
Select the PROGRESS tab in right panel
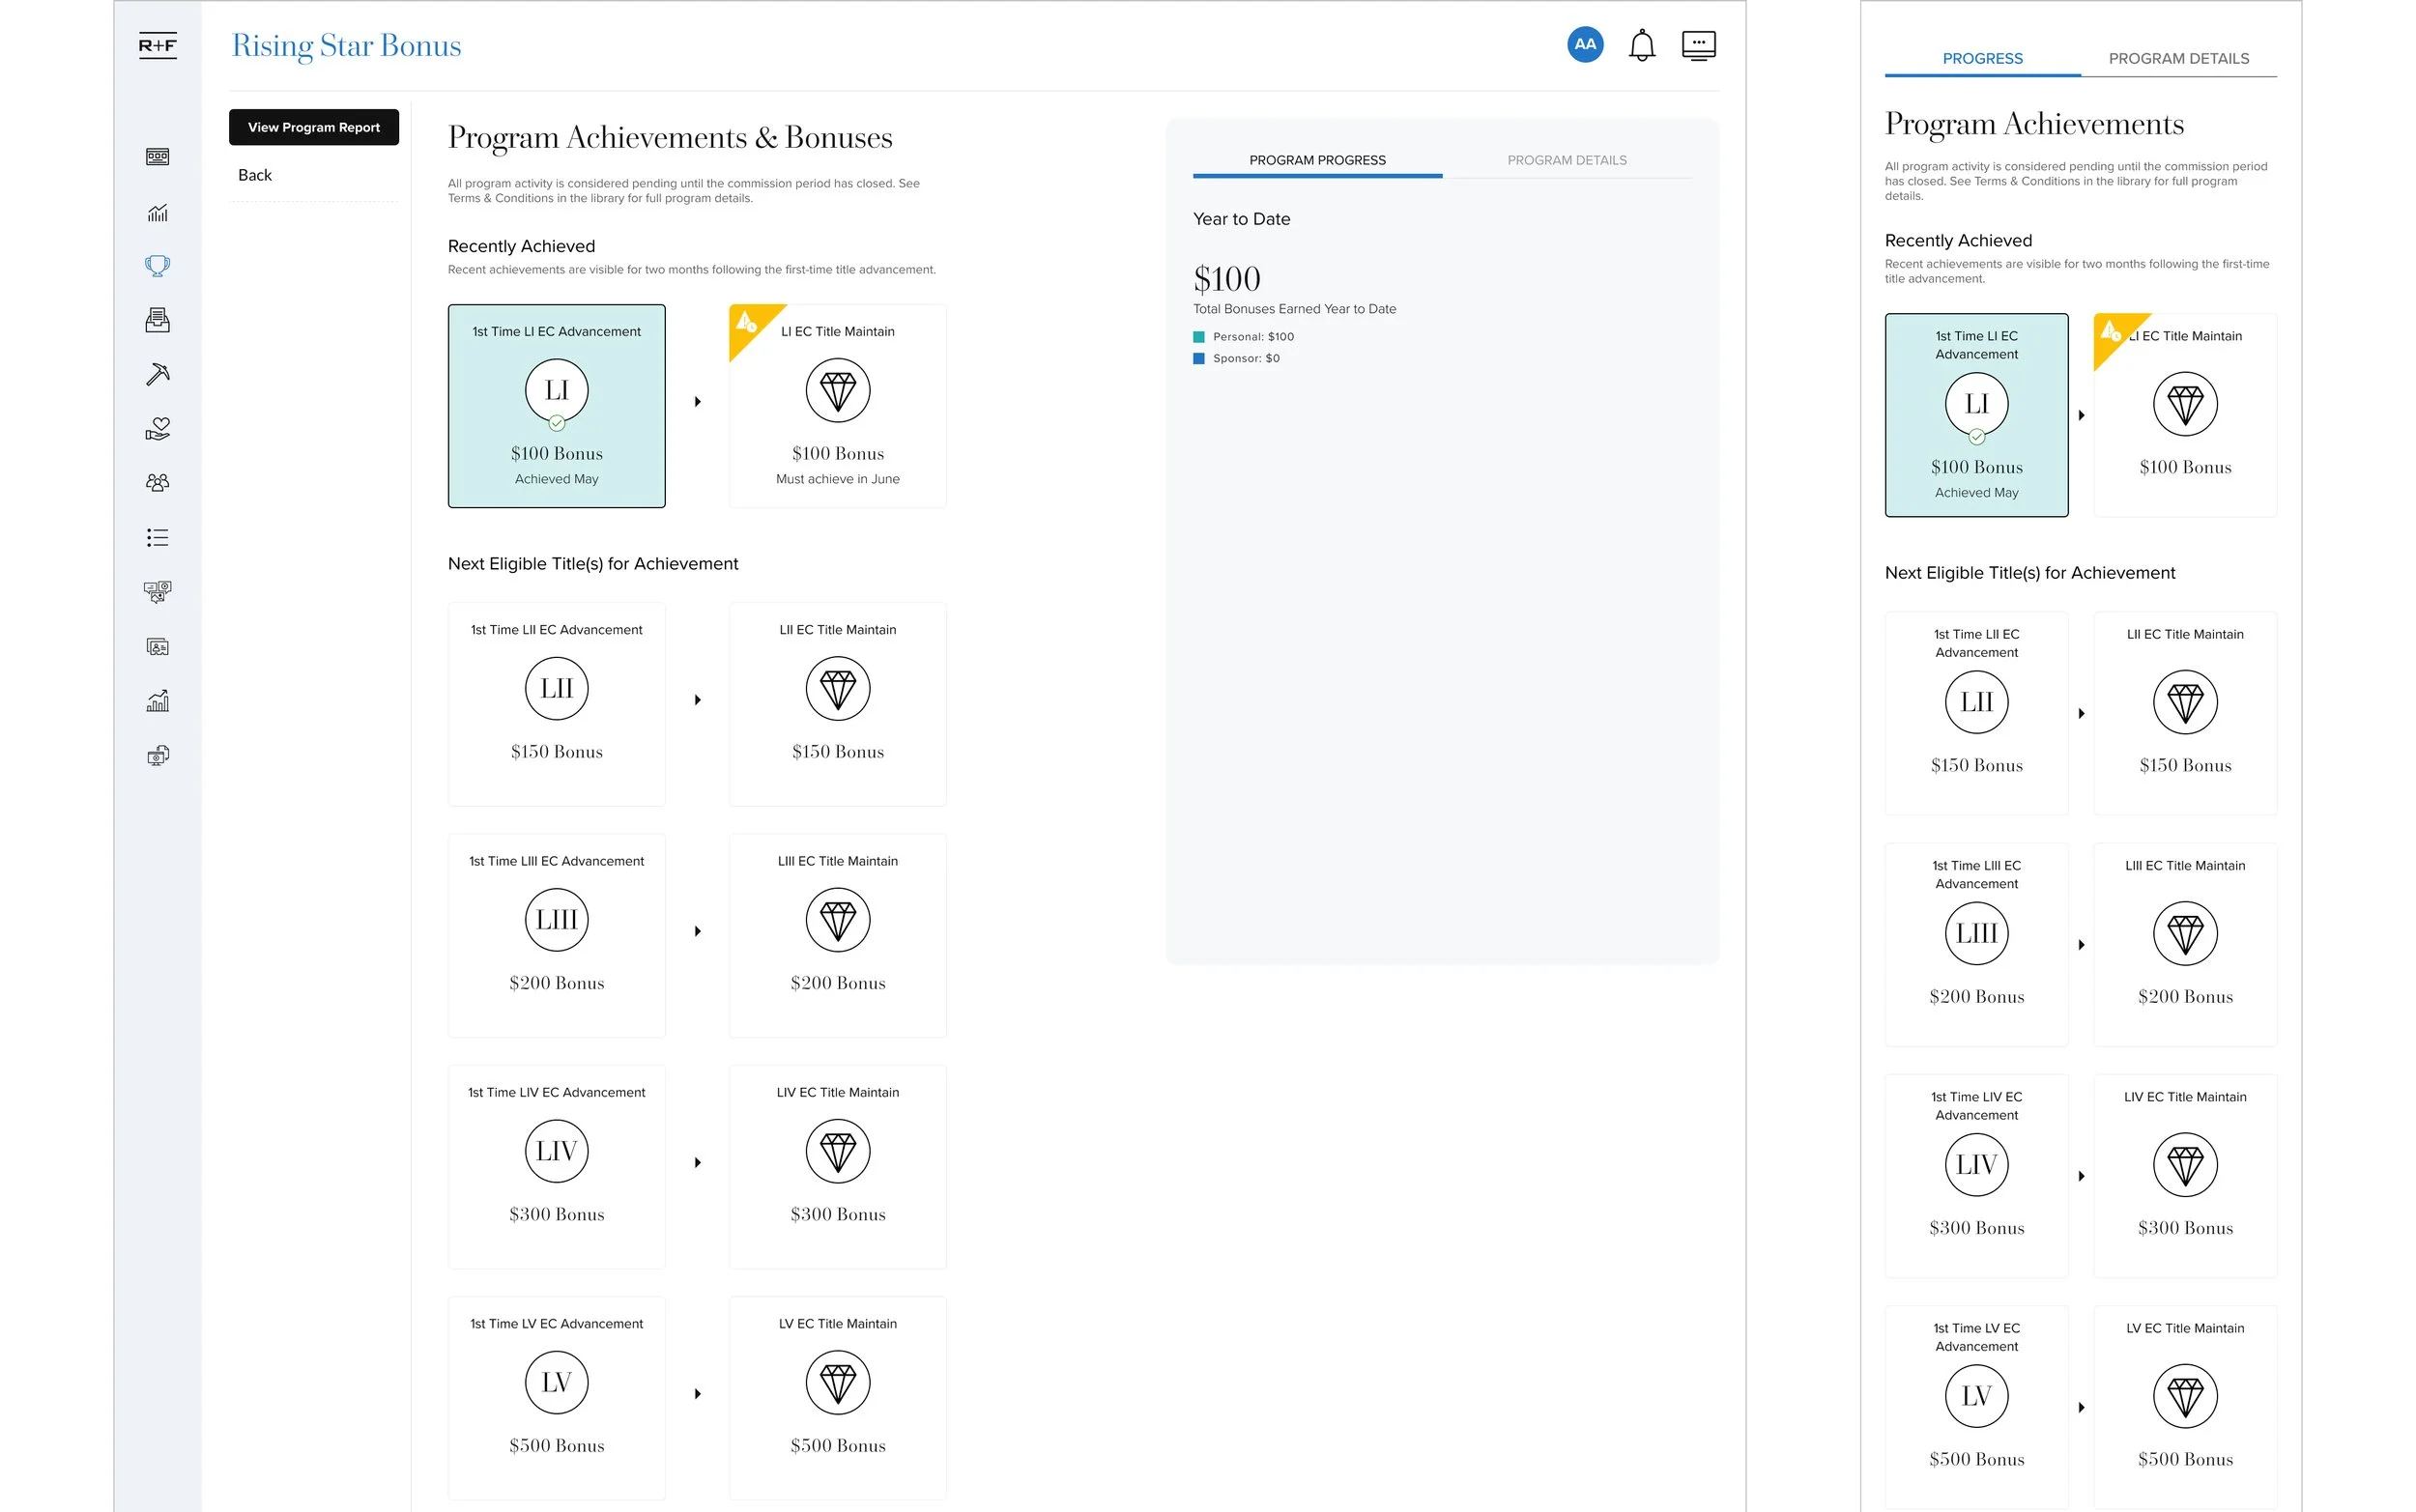coord(1981,59)
